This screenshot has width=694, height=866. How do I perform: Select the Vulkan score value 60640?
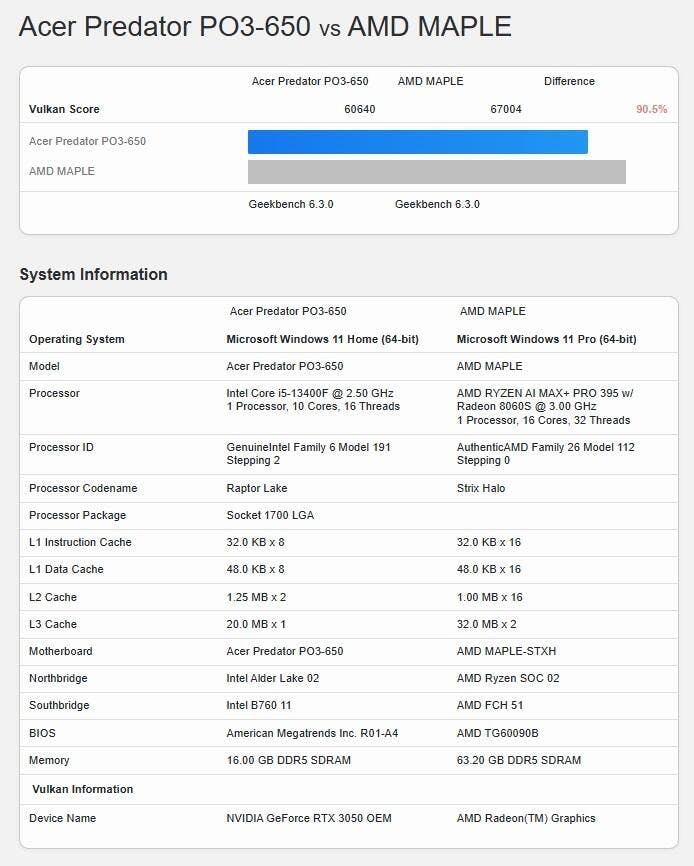(359, 109)
